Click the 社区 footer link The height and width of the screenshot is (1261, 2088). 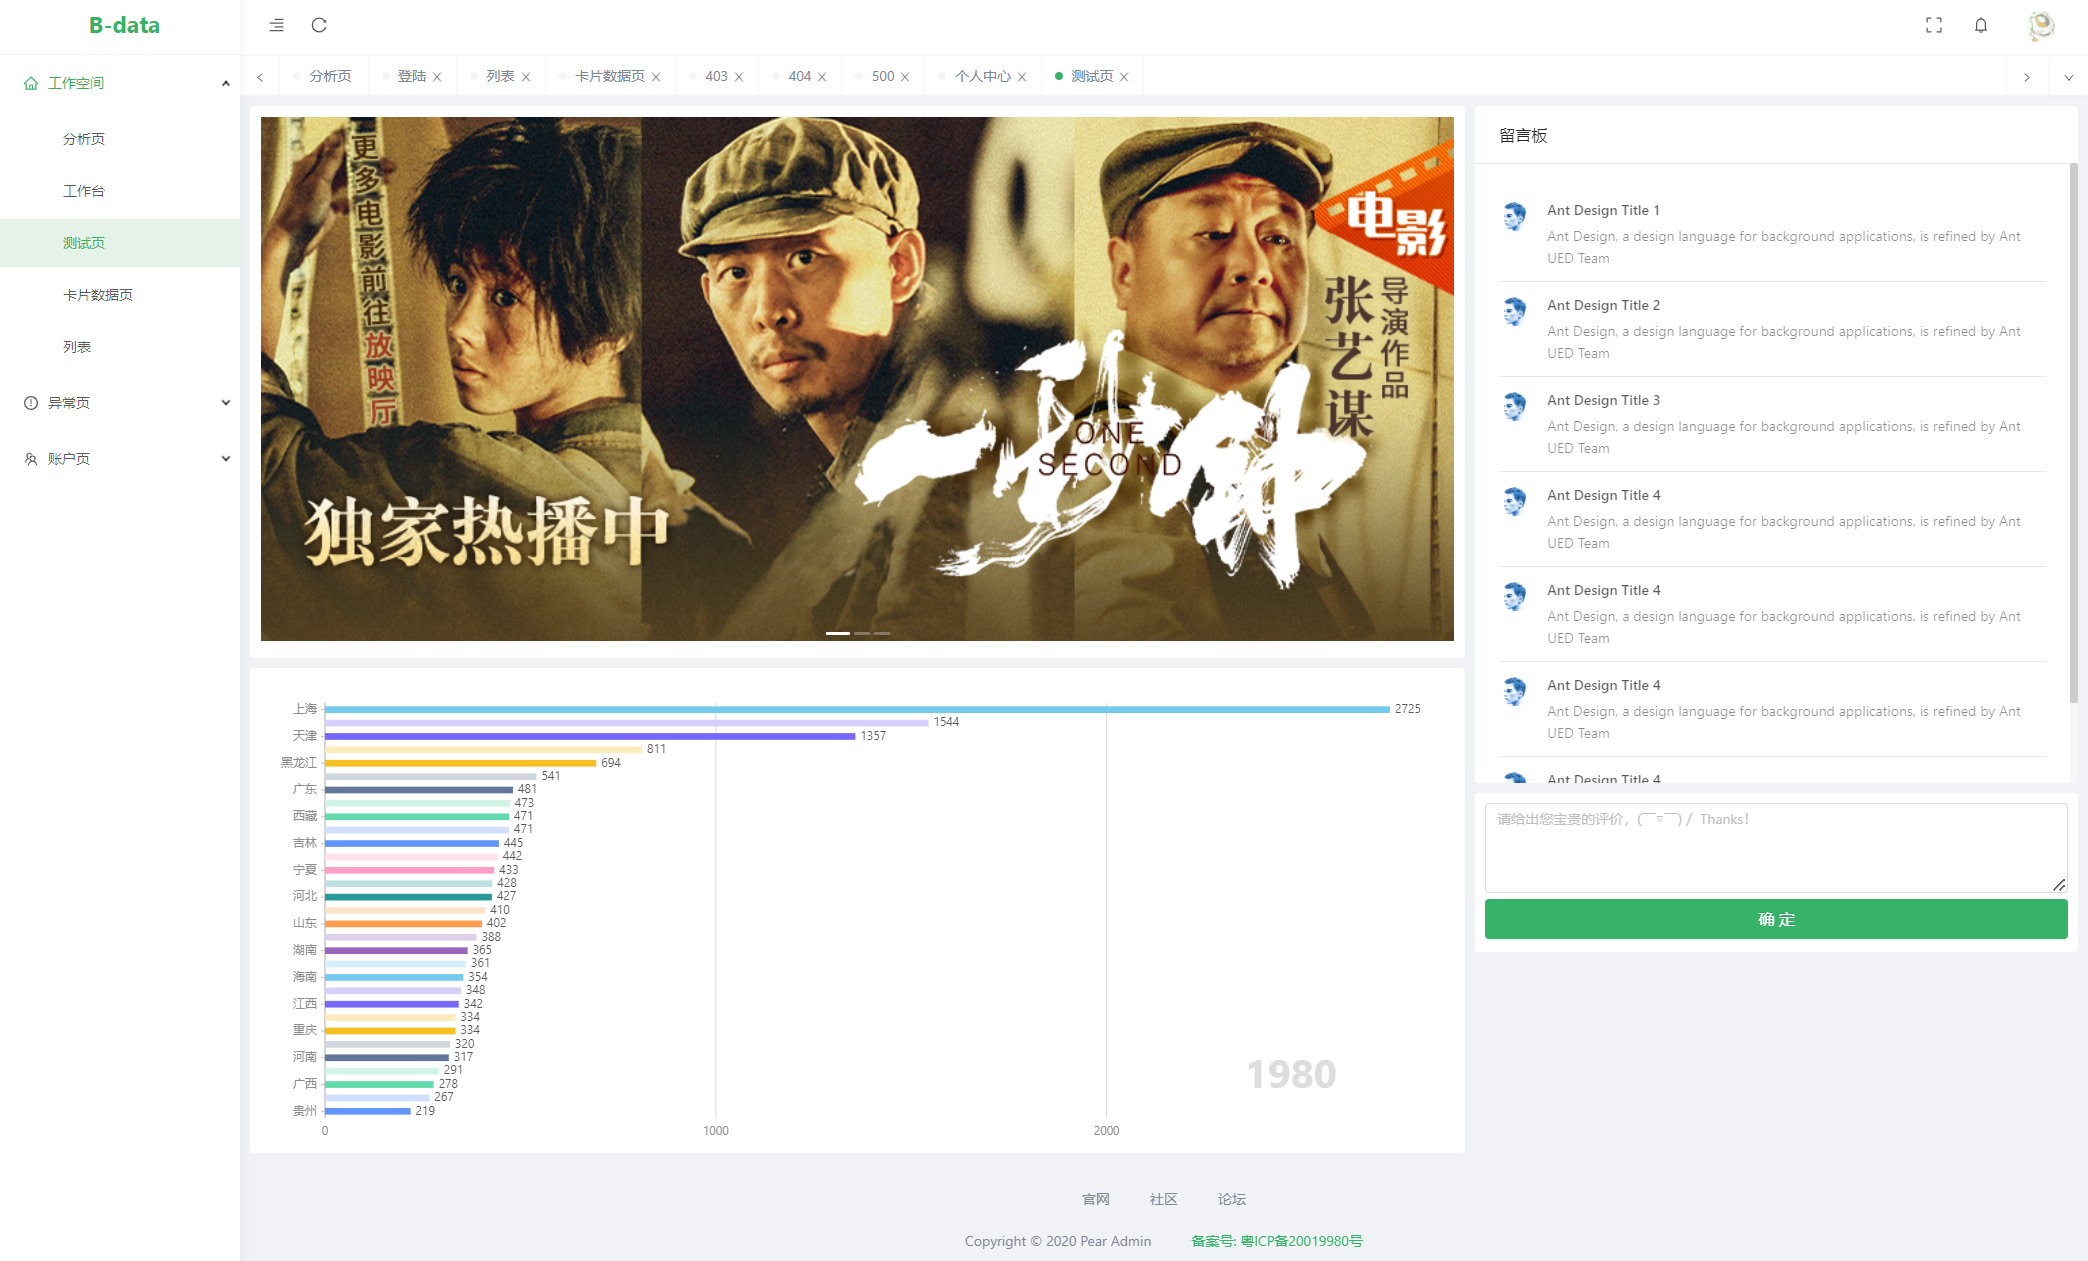pos(1164,1199)
